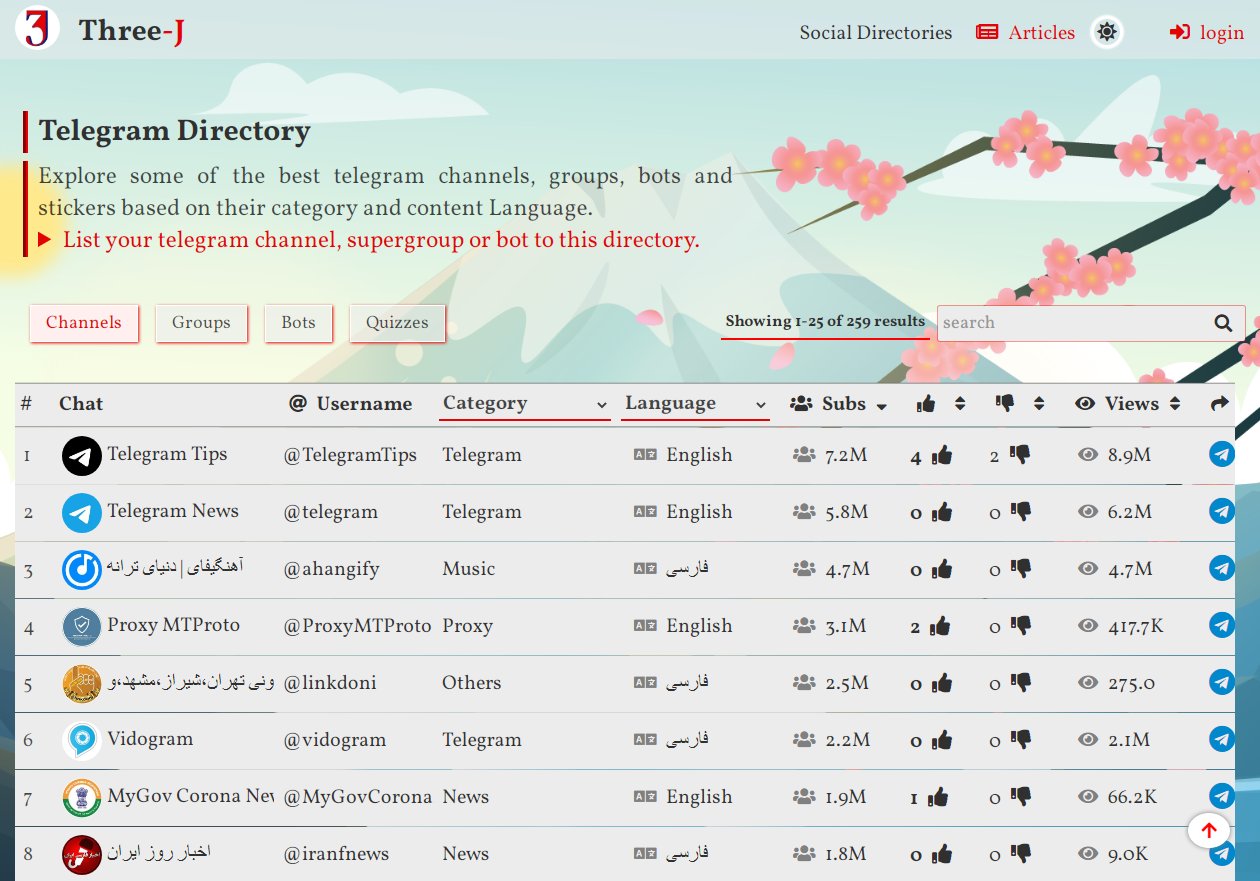Like the MyGov Corona News channel

coord(938,798)
